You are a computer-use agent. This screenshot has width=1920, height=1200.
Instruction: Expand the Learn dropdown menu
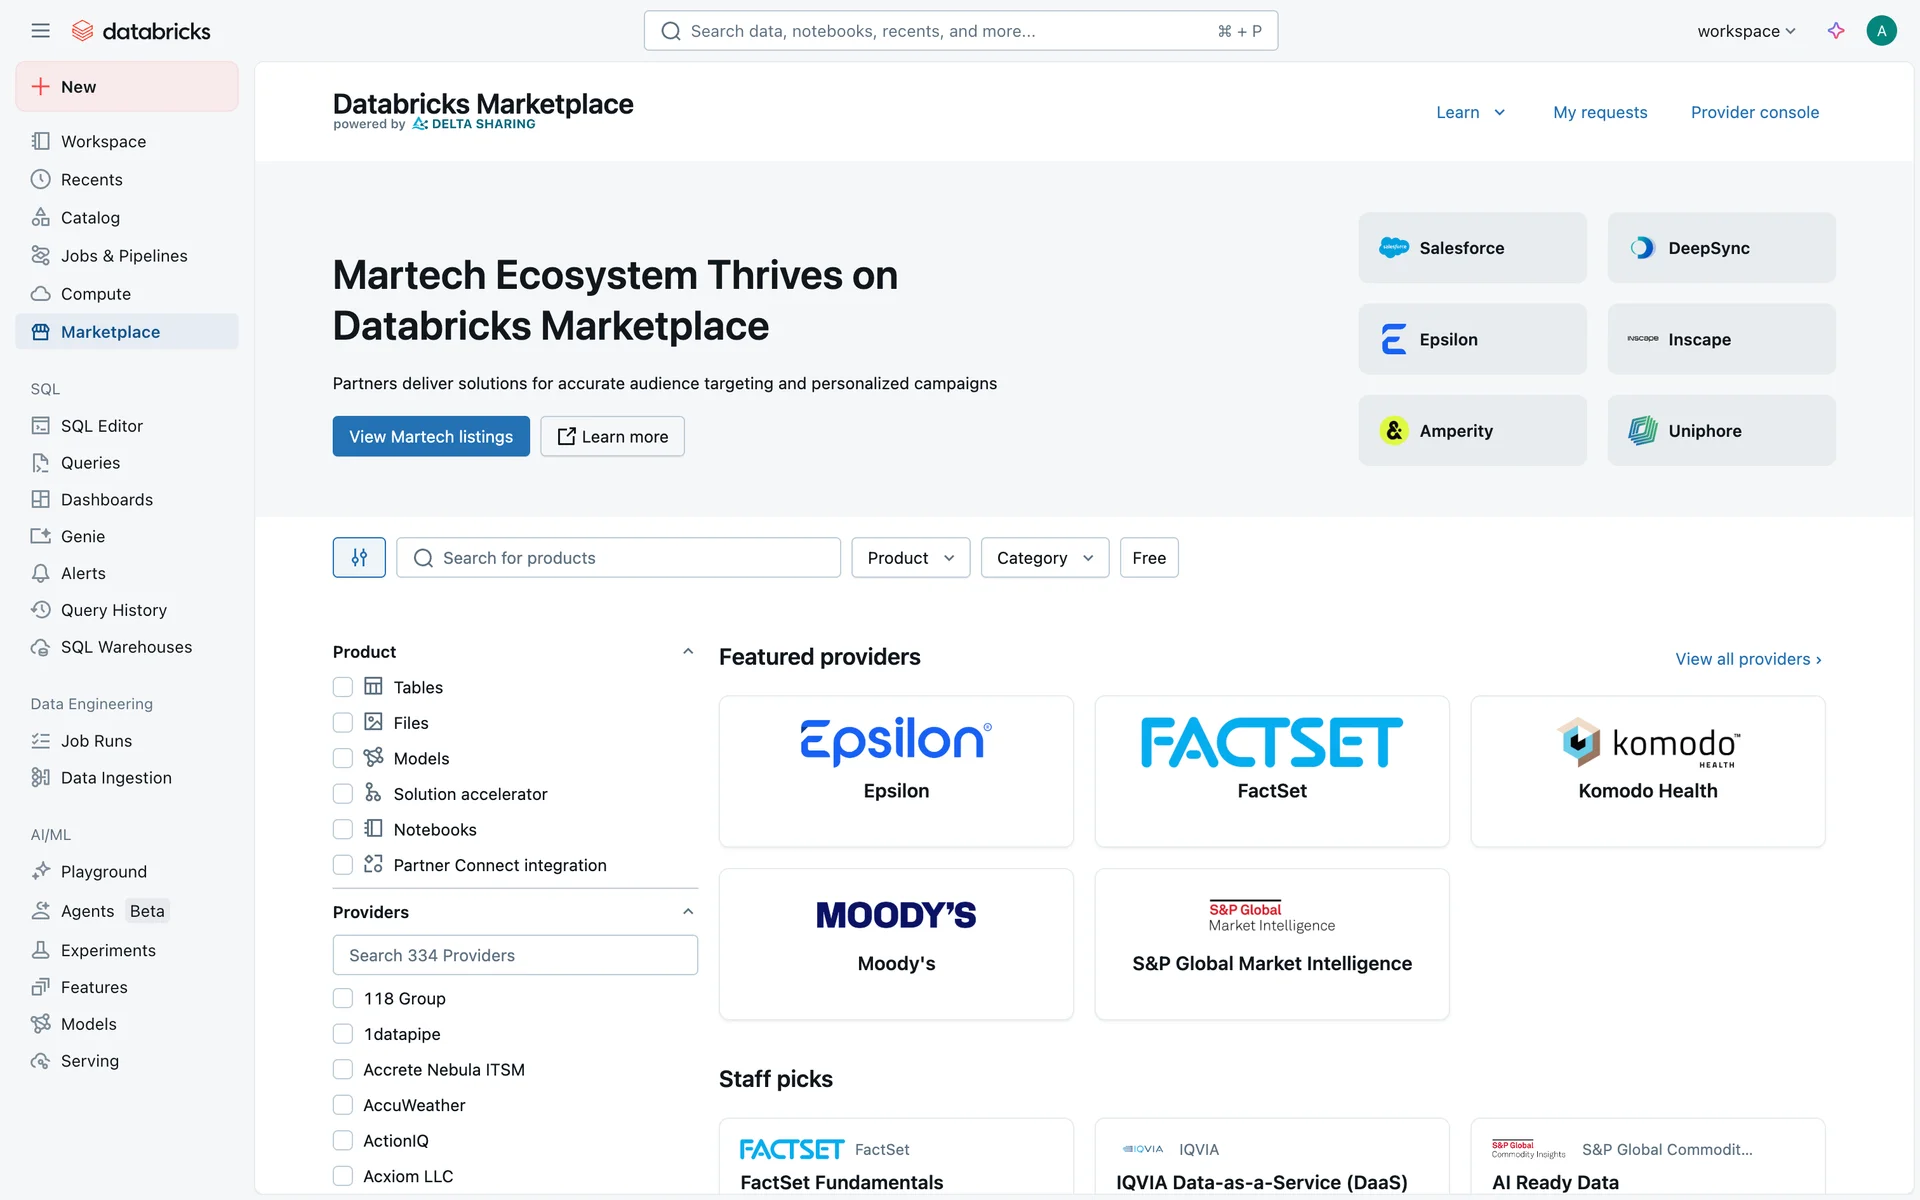[1470, 112]
